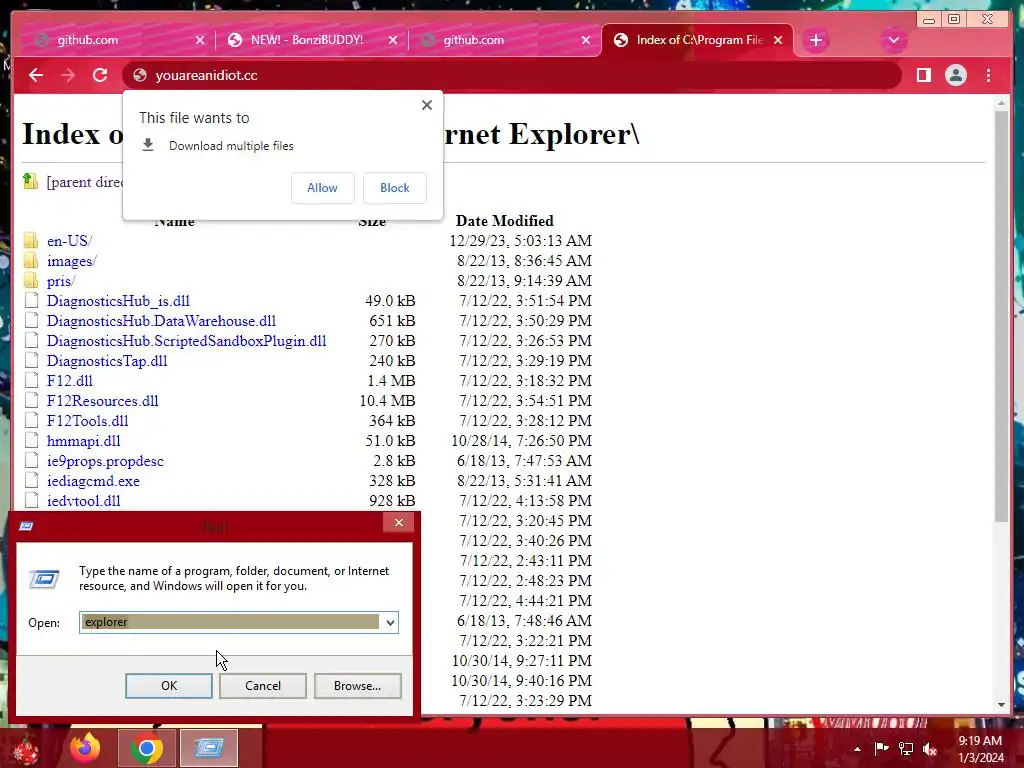
Task: Open hmmapi.dll link
Action: coord(84,441)
